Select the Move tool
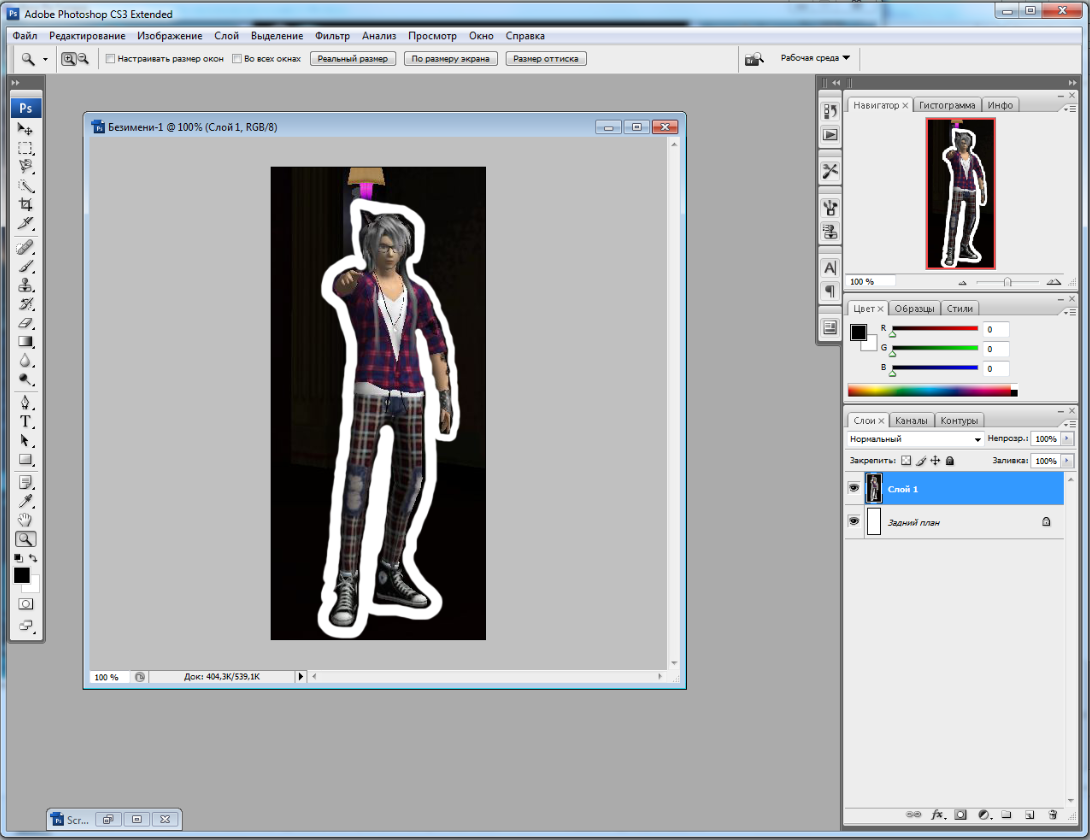1090x840 pixels. pos(26,129)
